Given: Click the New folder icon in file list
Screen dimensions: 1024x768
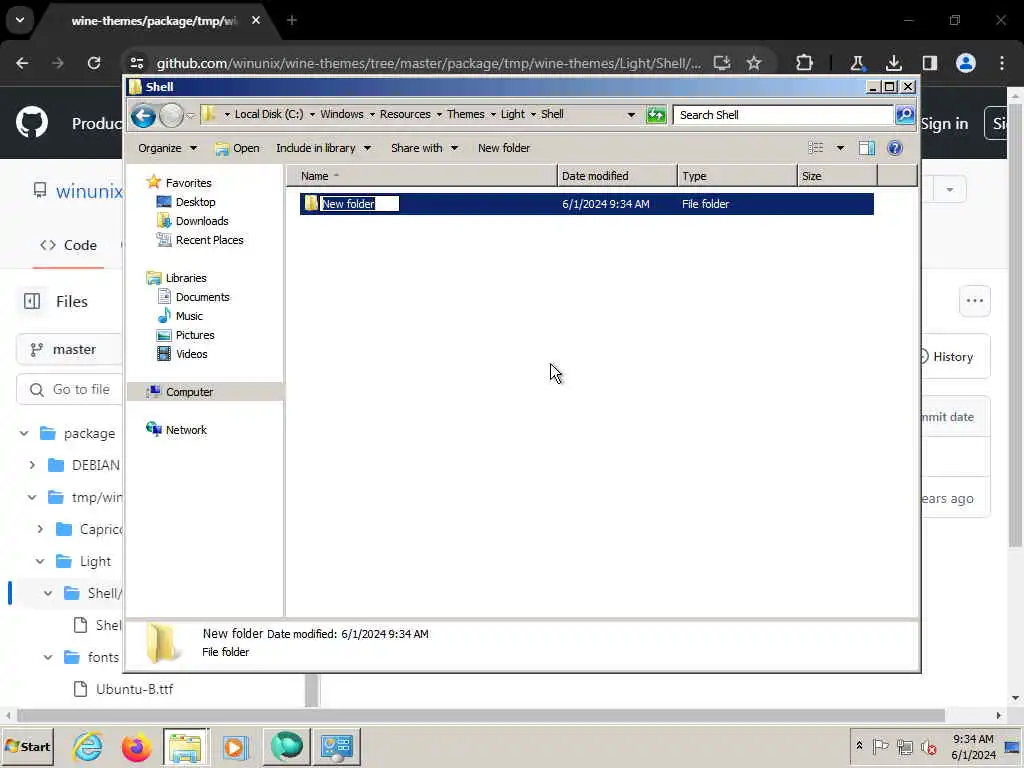Looking at the screenshot, I should pyautogui.click(x=312, y=203).
